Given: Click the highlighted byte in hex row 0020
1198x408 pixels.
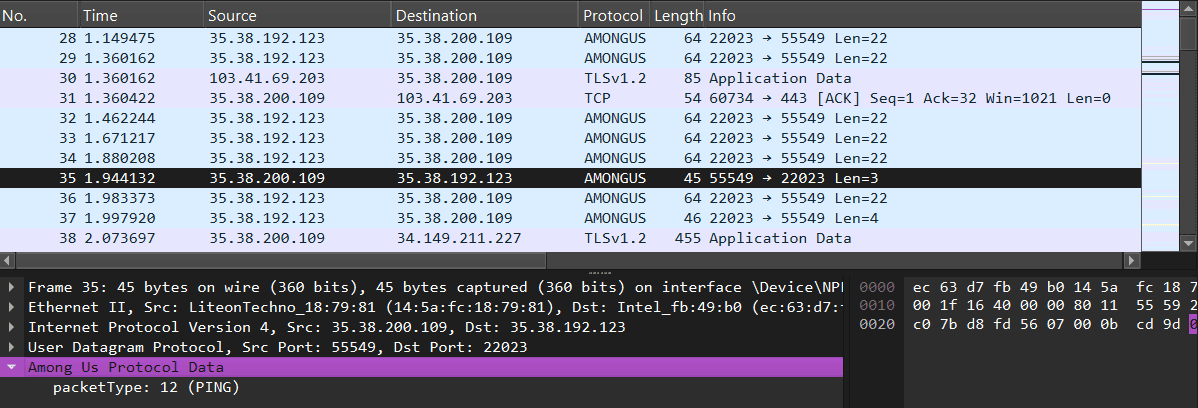Looking at the screenshot, I should (x=1193, y=327).
